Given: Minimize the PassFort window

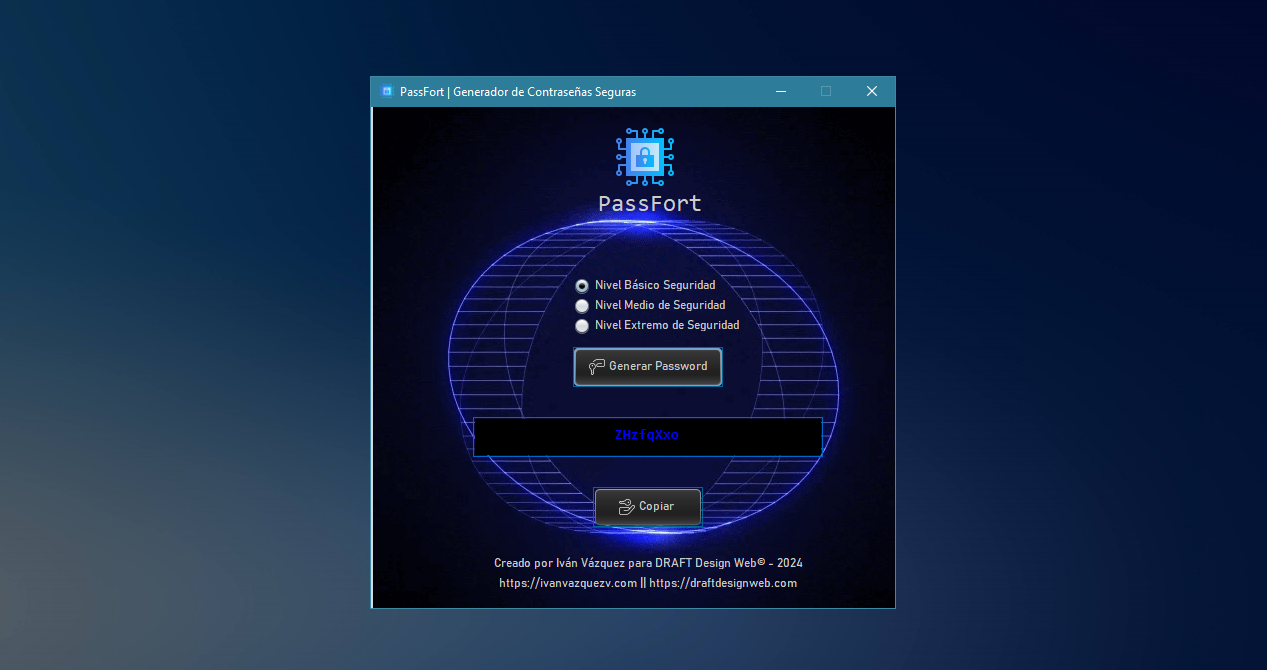Looking at the screenshot, I should (780, 92).
